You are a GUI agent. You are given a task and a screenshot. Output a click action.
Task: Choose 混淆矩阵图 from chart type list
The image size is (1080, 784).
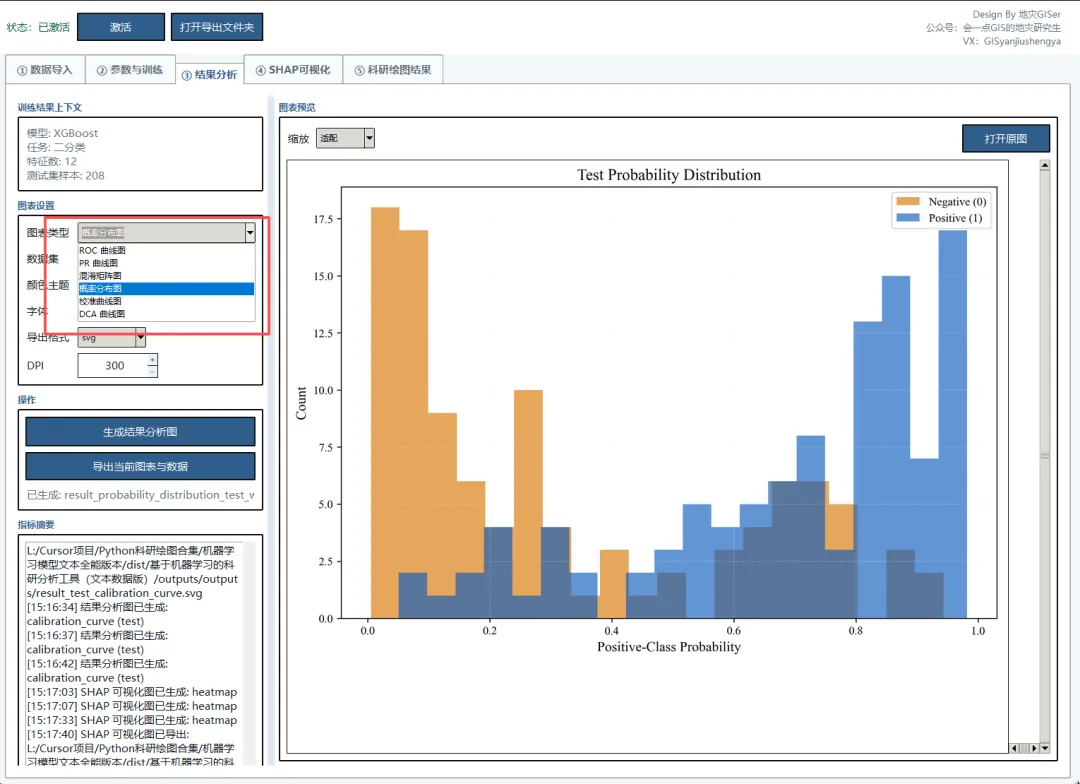(166, 276)
